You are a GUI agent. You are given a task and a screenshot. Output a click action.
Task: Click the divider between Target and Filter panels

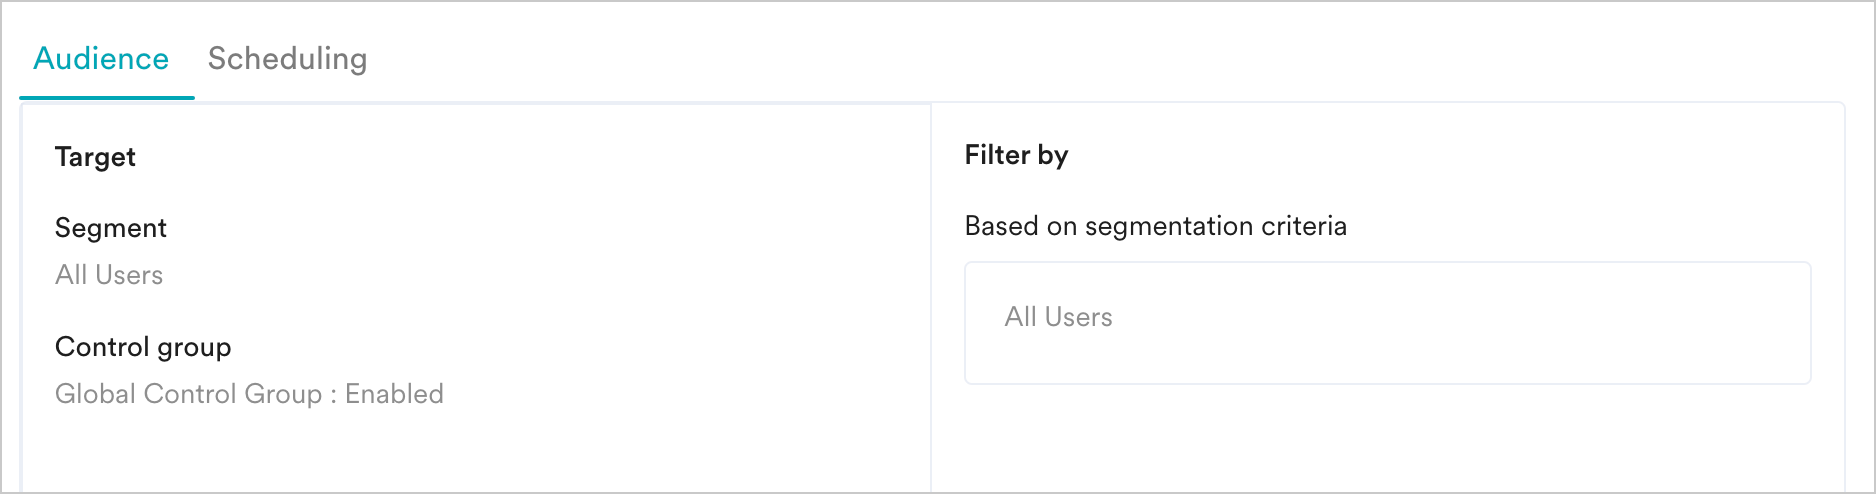931,300
